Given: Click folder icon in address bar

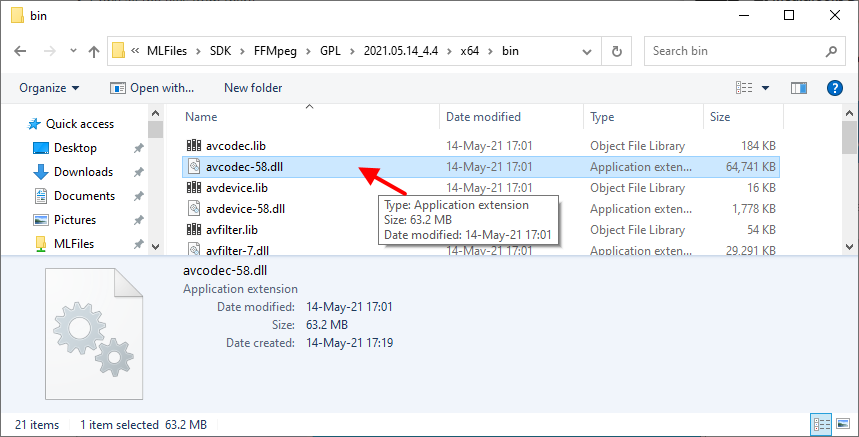Looking at the screenshot, I should pos(118,51).
